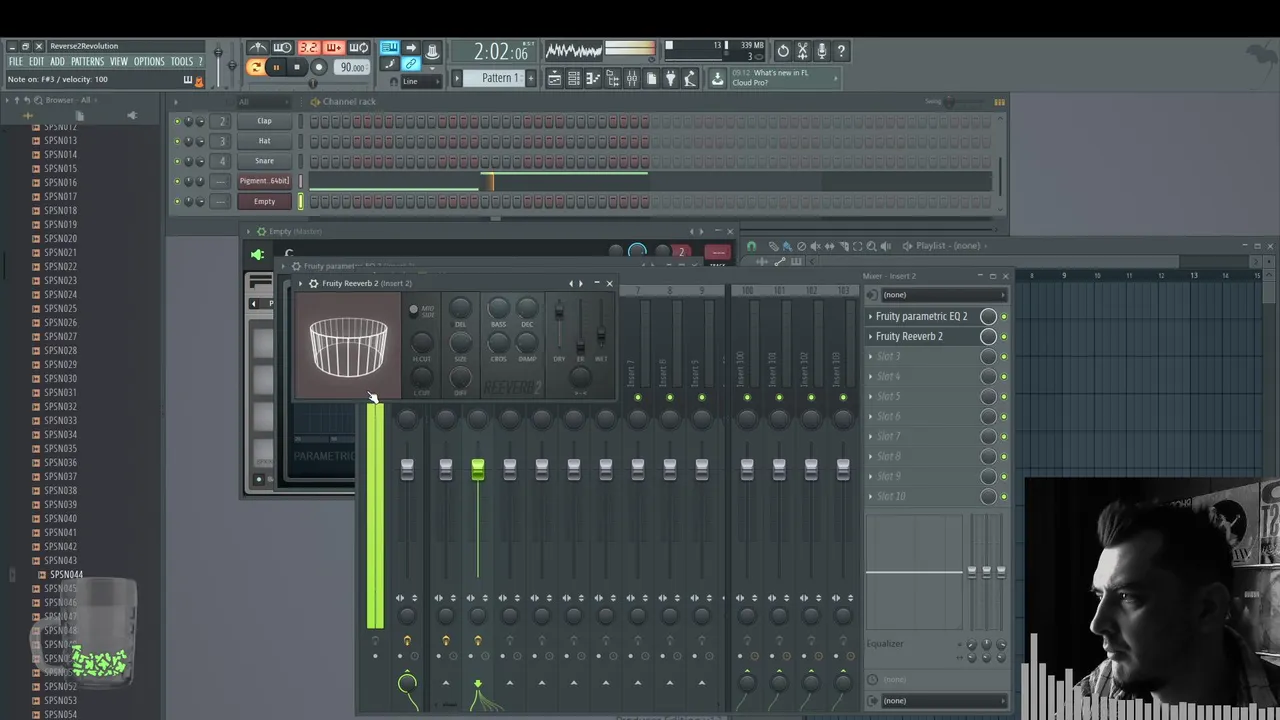The image size is (1280, 720).
Task: Toggle the 3.2 countdown before recording
Action: [308, 48]
